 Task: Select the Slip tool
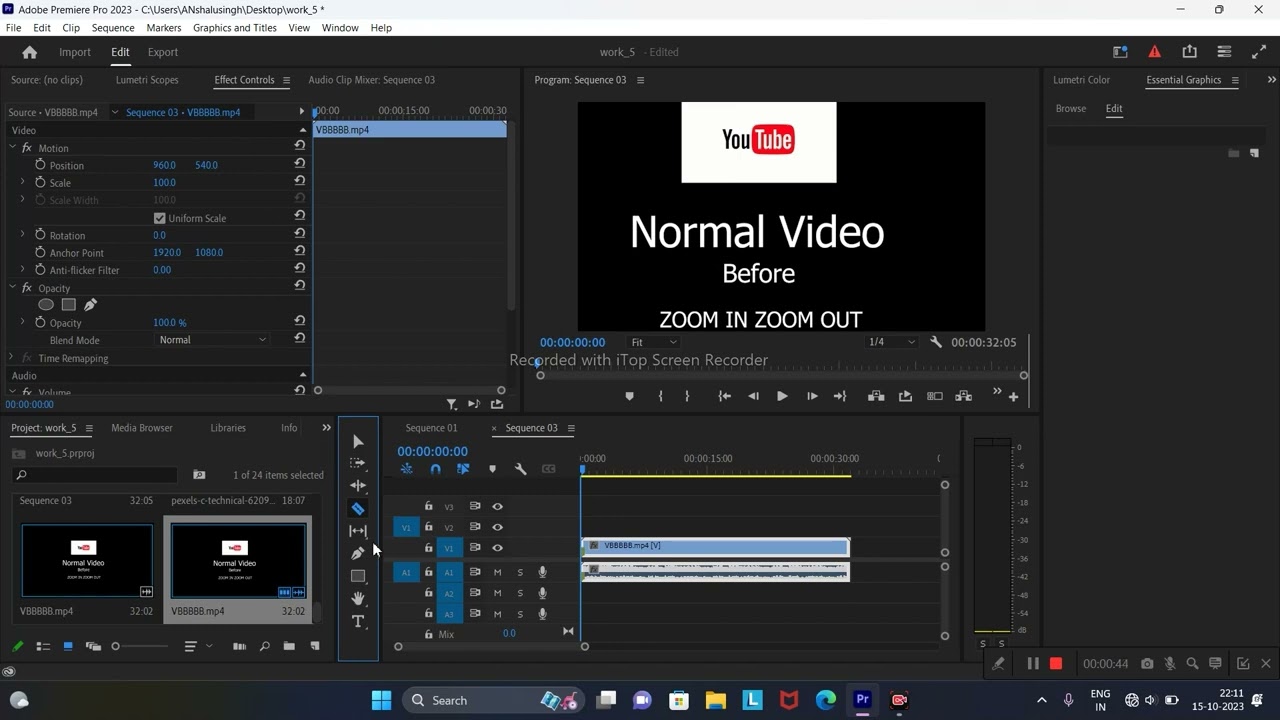(x=358, y=531)
